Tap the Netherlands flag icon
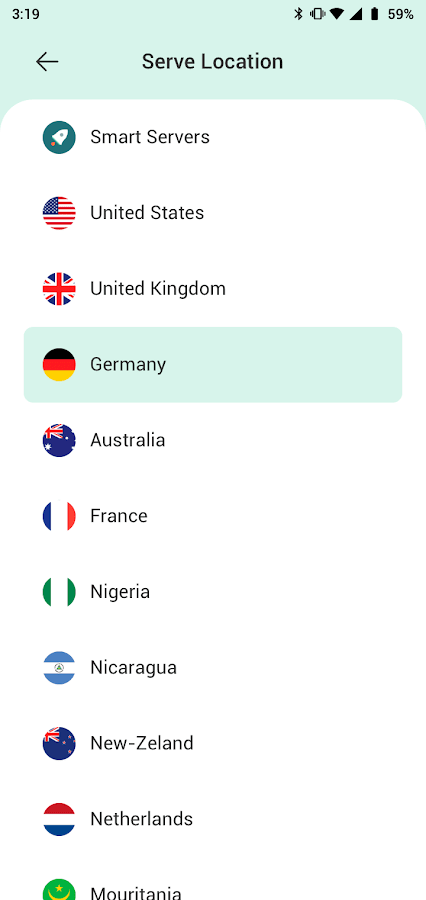Screen dimensions: 426x900 (59, 819)
